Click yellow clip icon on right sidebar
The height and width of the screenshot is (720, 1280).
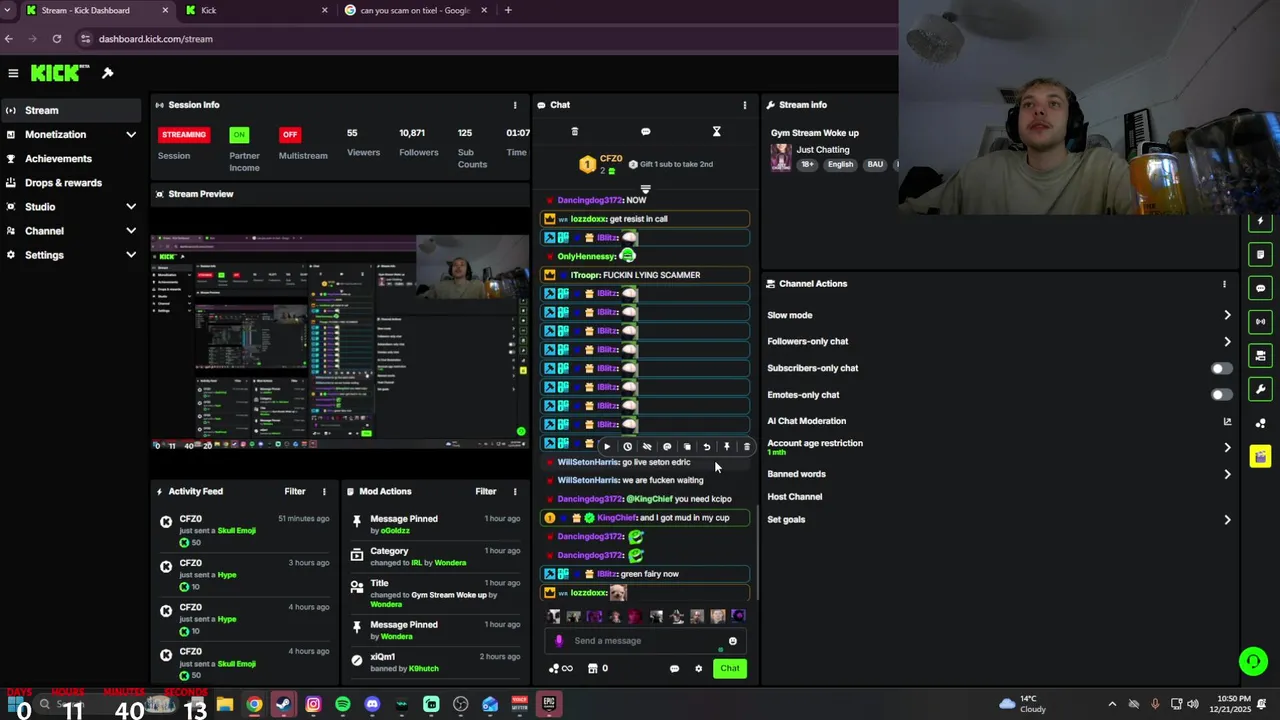click(1260, 456)
